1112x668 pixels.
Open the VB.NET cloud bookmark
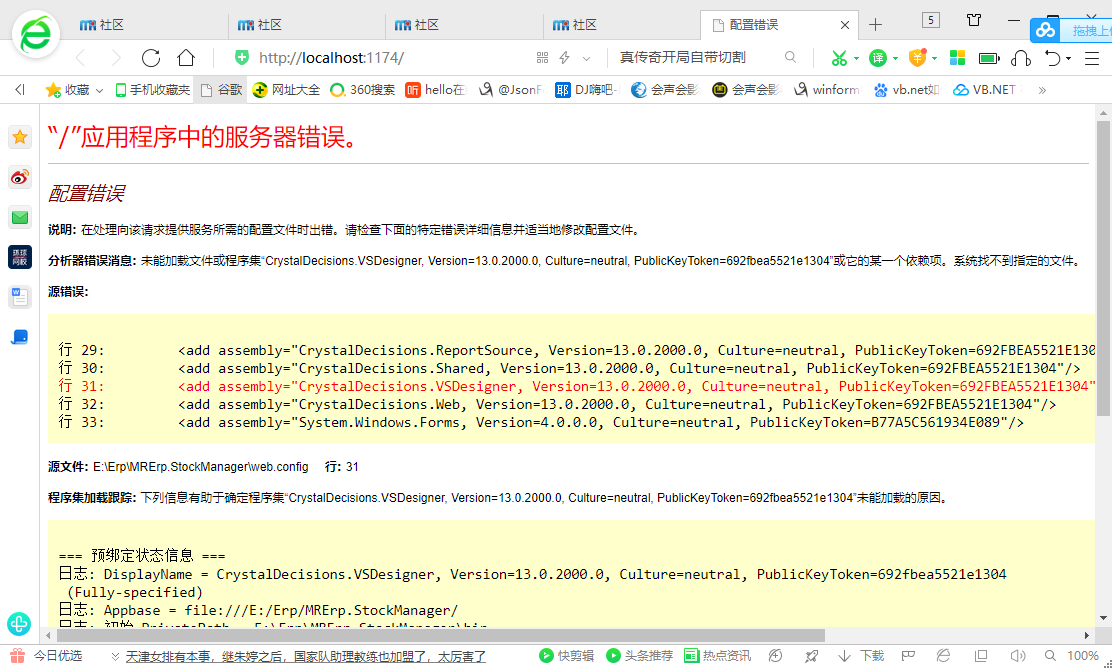[x=985, y=90]
